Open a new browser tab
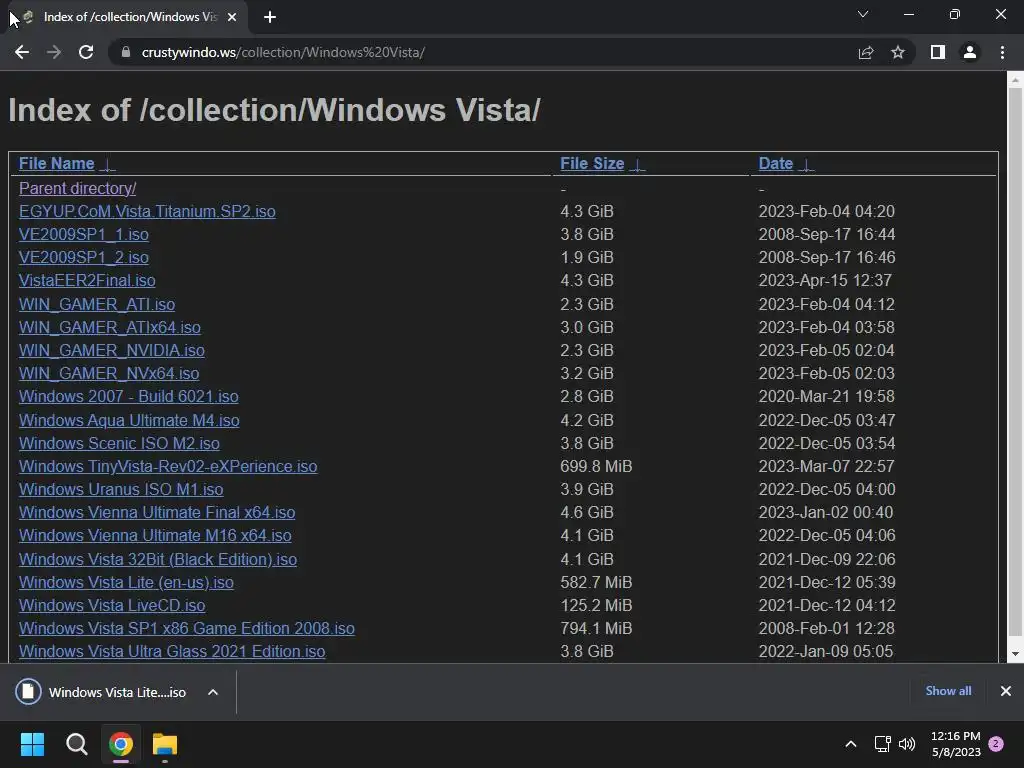 [x=270, y=17]
